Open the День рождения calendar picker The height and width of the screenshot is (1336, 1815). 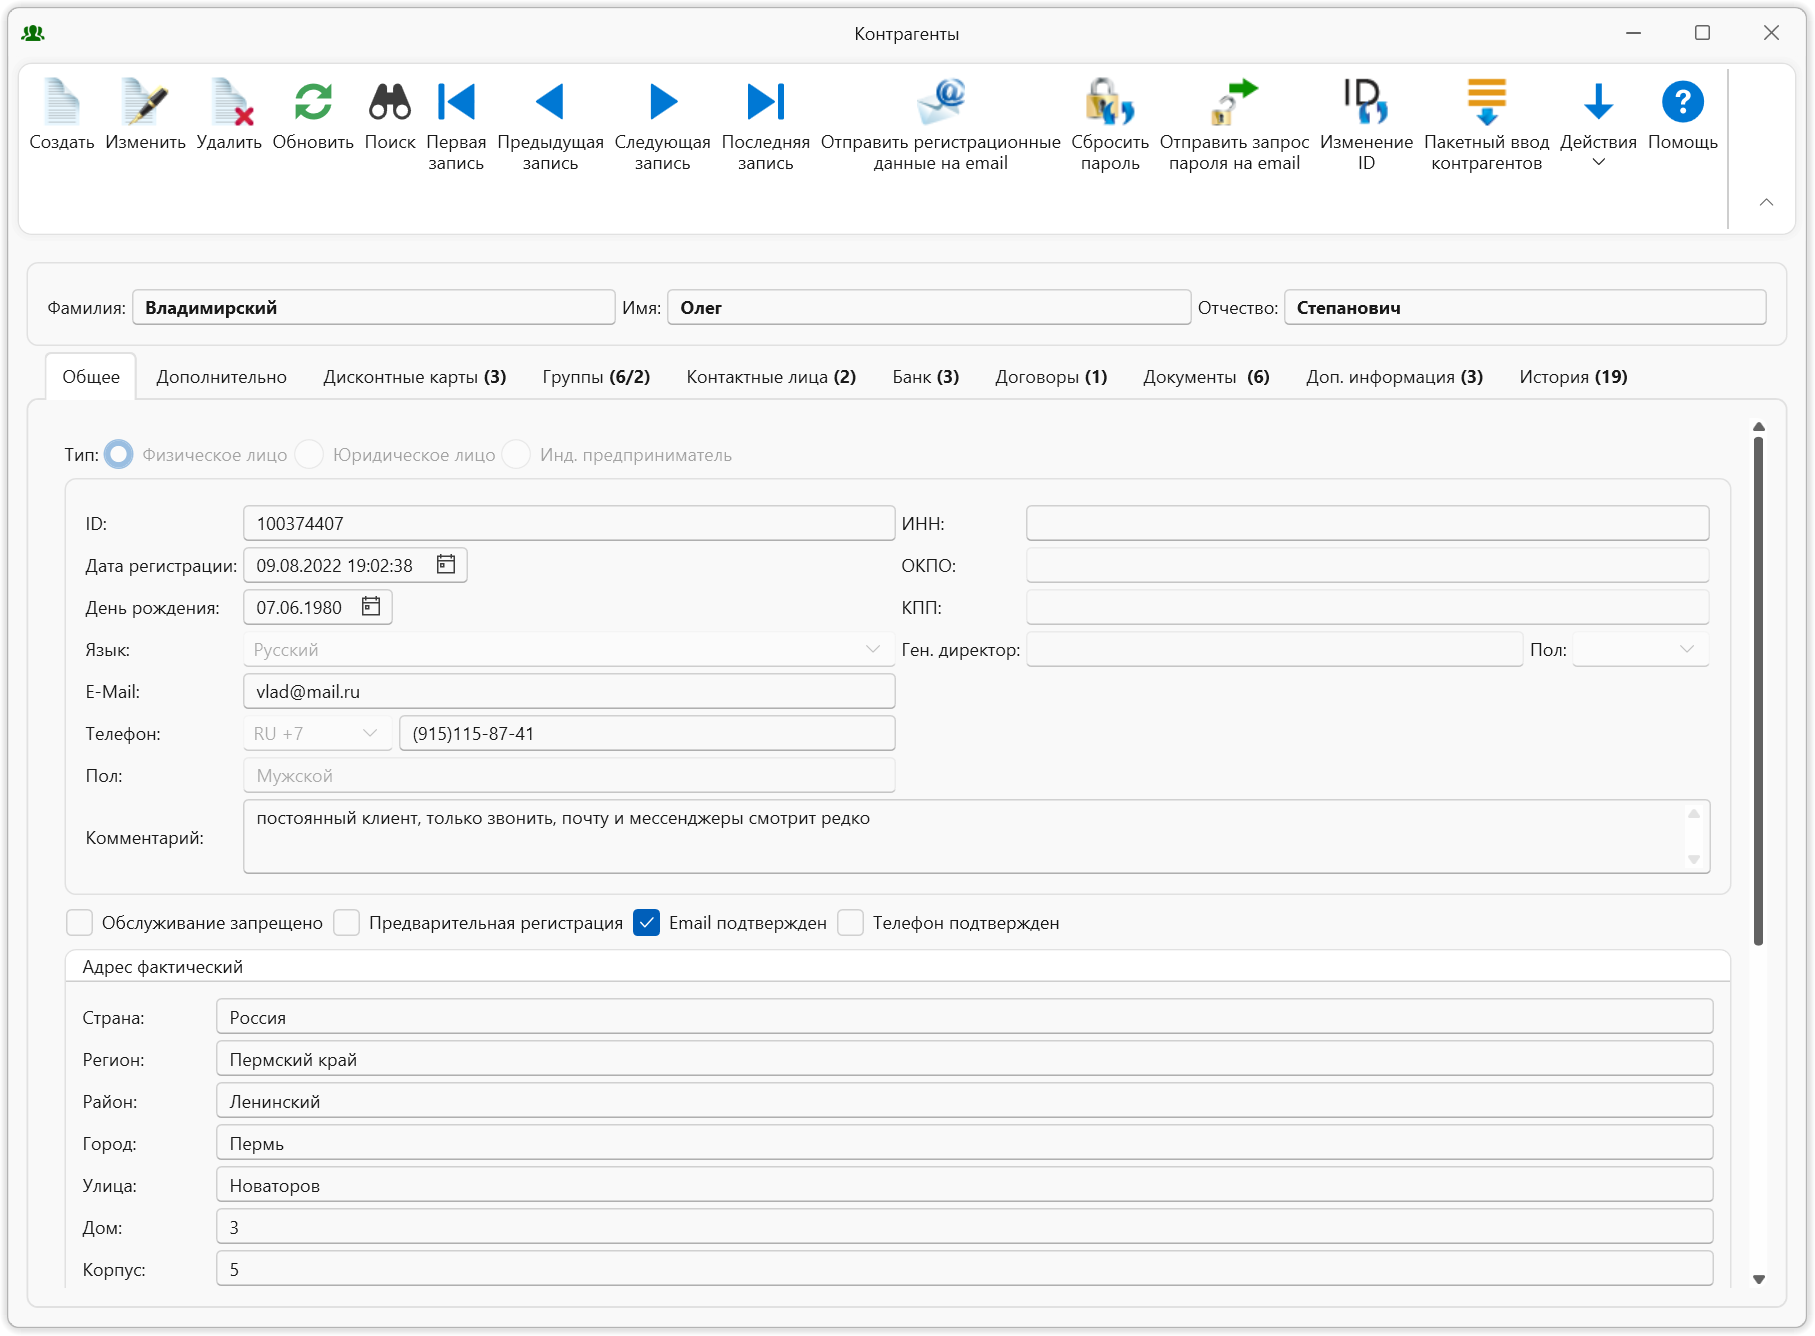click(x=371, y=607)
